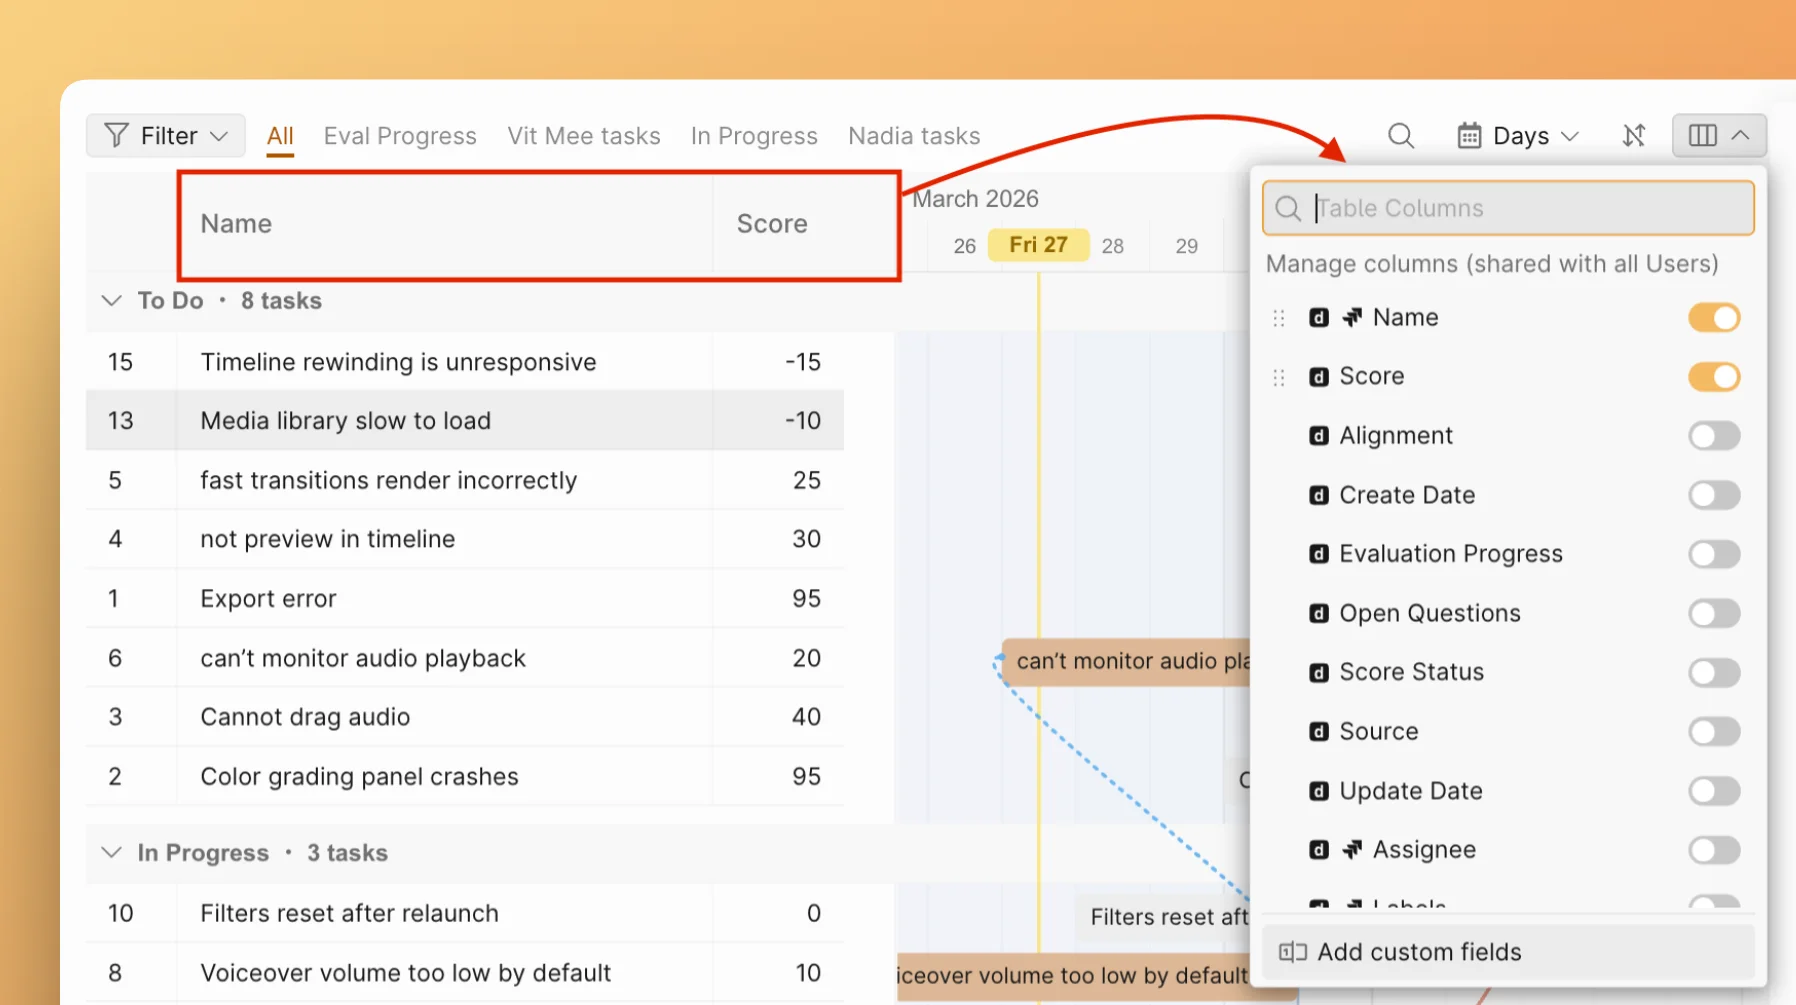The image size is (1796, 1005).
Task: Click the search magnifier icon in toolbar
Action: click(x=1400, y=136)
